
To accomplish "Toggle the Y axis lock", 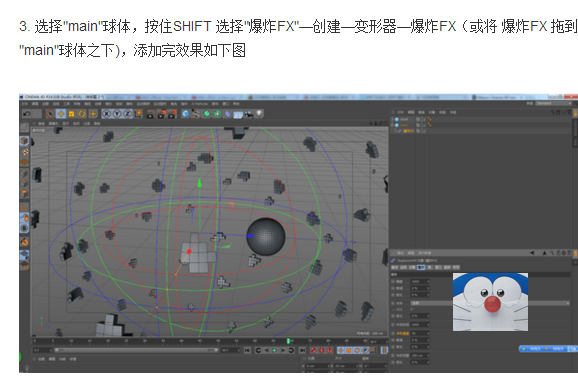I will 117,114.
